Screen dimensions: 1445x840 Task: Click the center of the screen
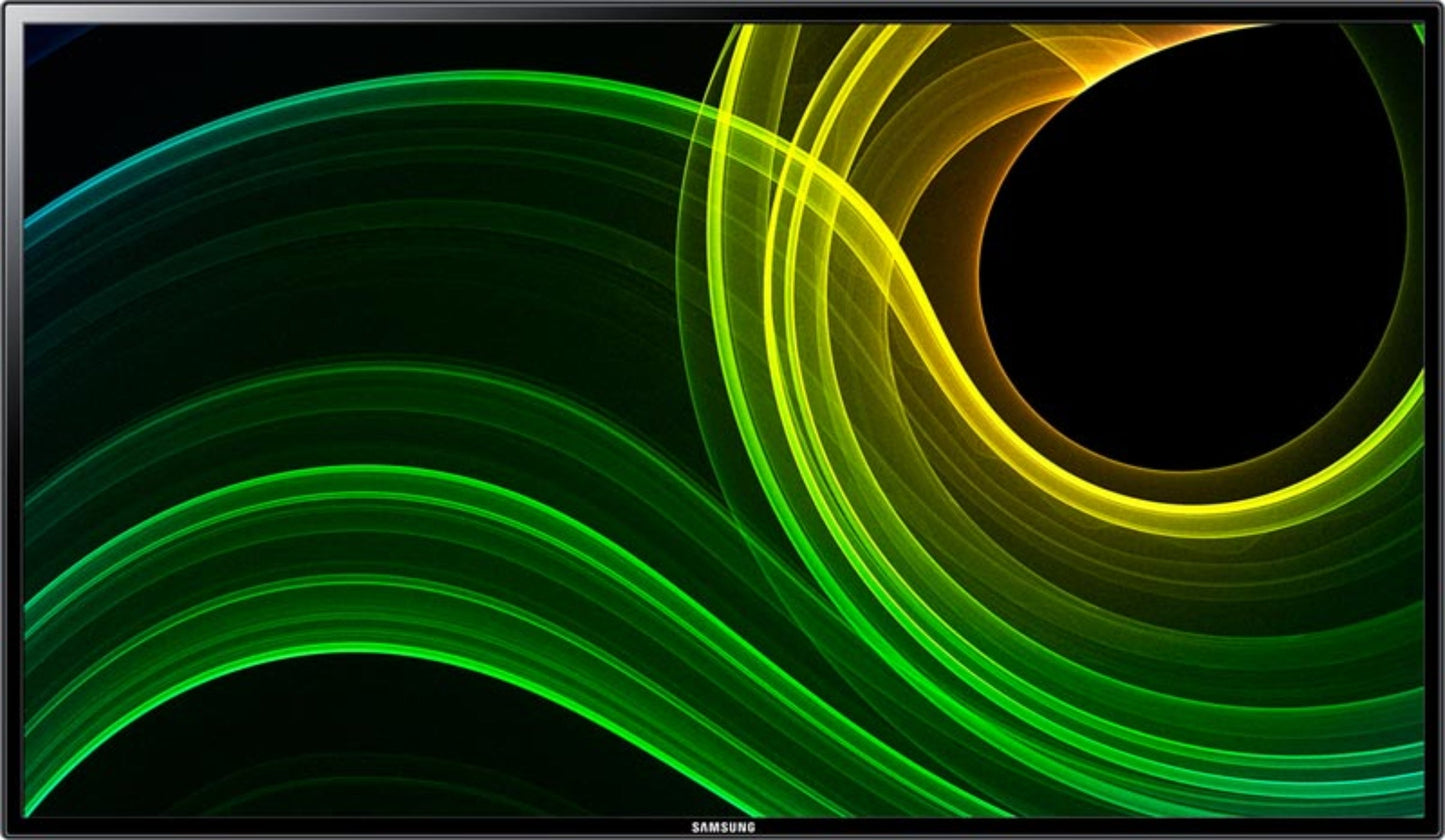tap(722, 420)
